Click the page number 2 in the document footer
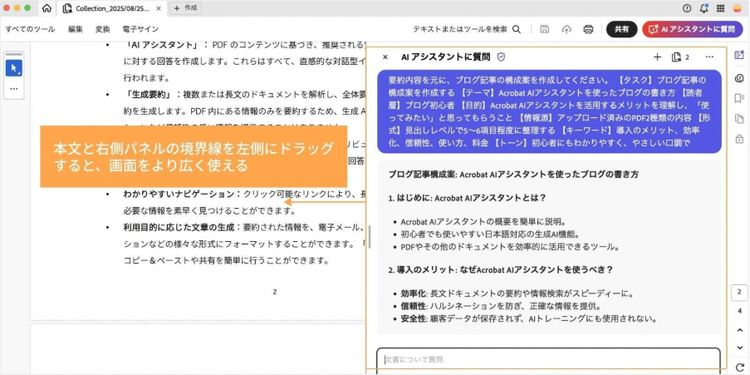 pos(275,292)
